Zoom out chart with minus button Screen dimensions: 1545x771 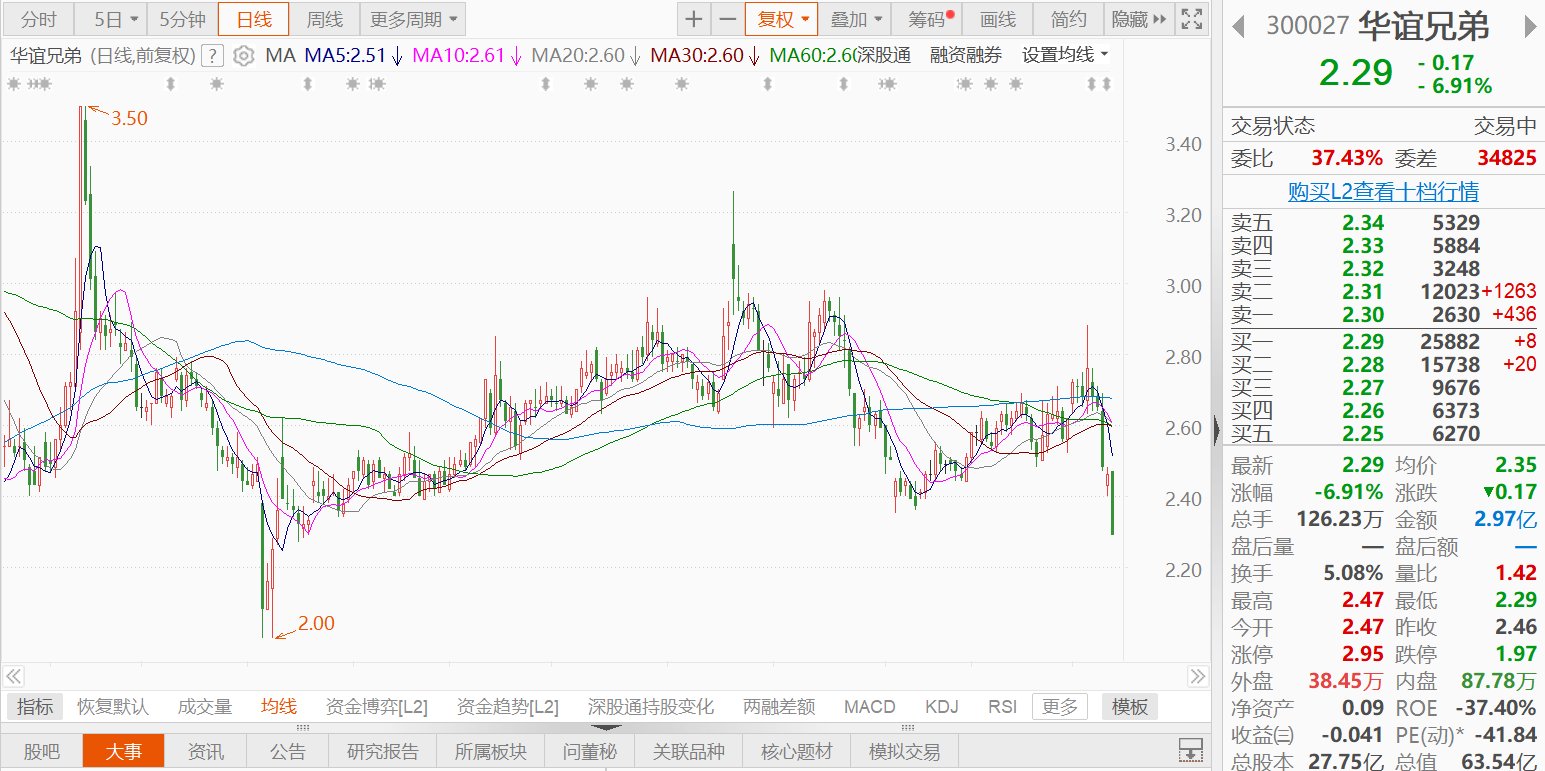click(x=727, y=19)
